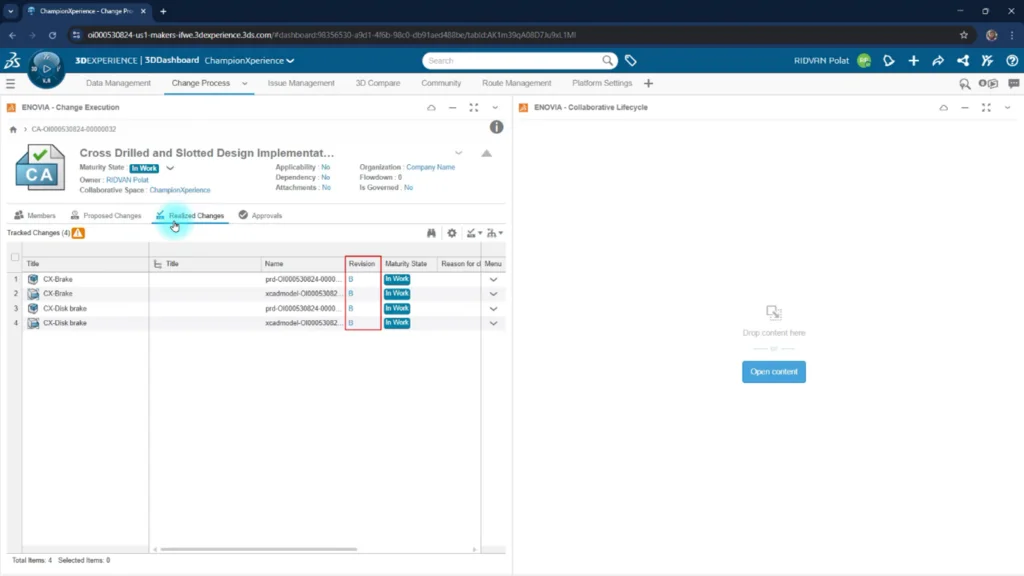Focus the top Search input field
The width and height of the screenshot is (1024, 576).
[x=513, y=61]
